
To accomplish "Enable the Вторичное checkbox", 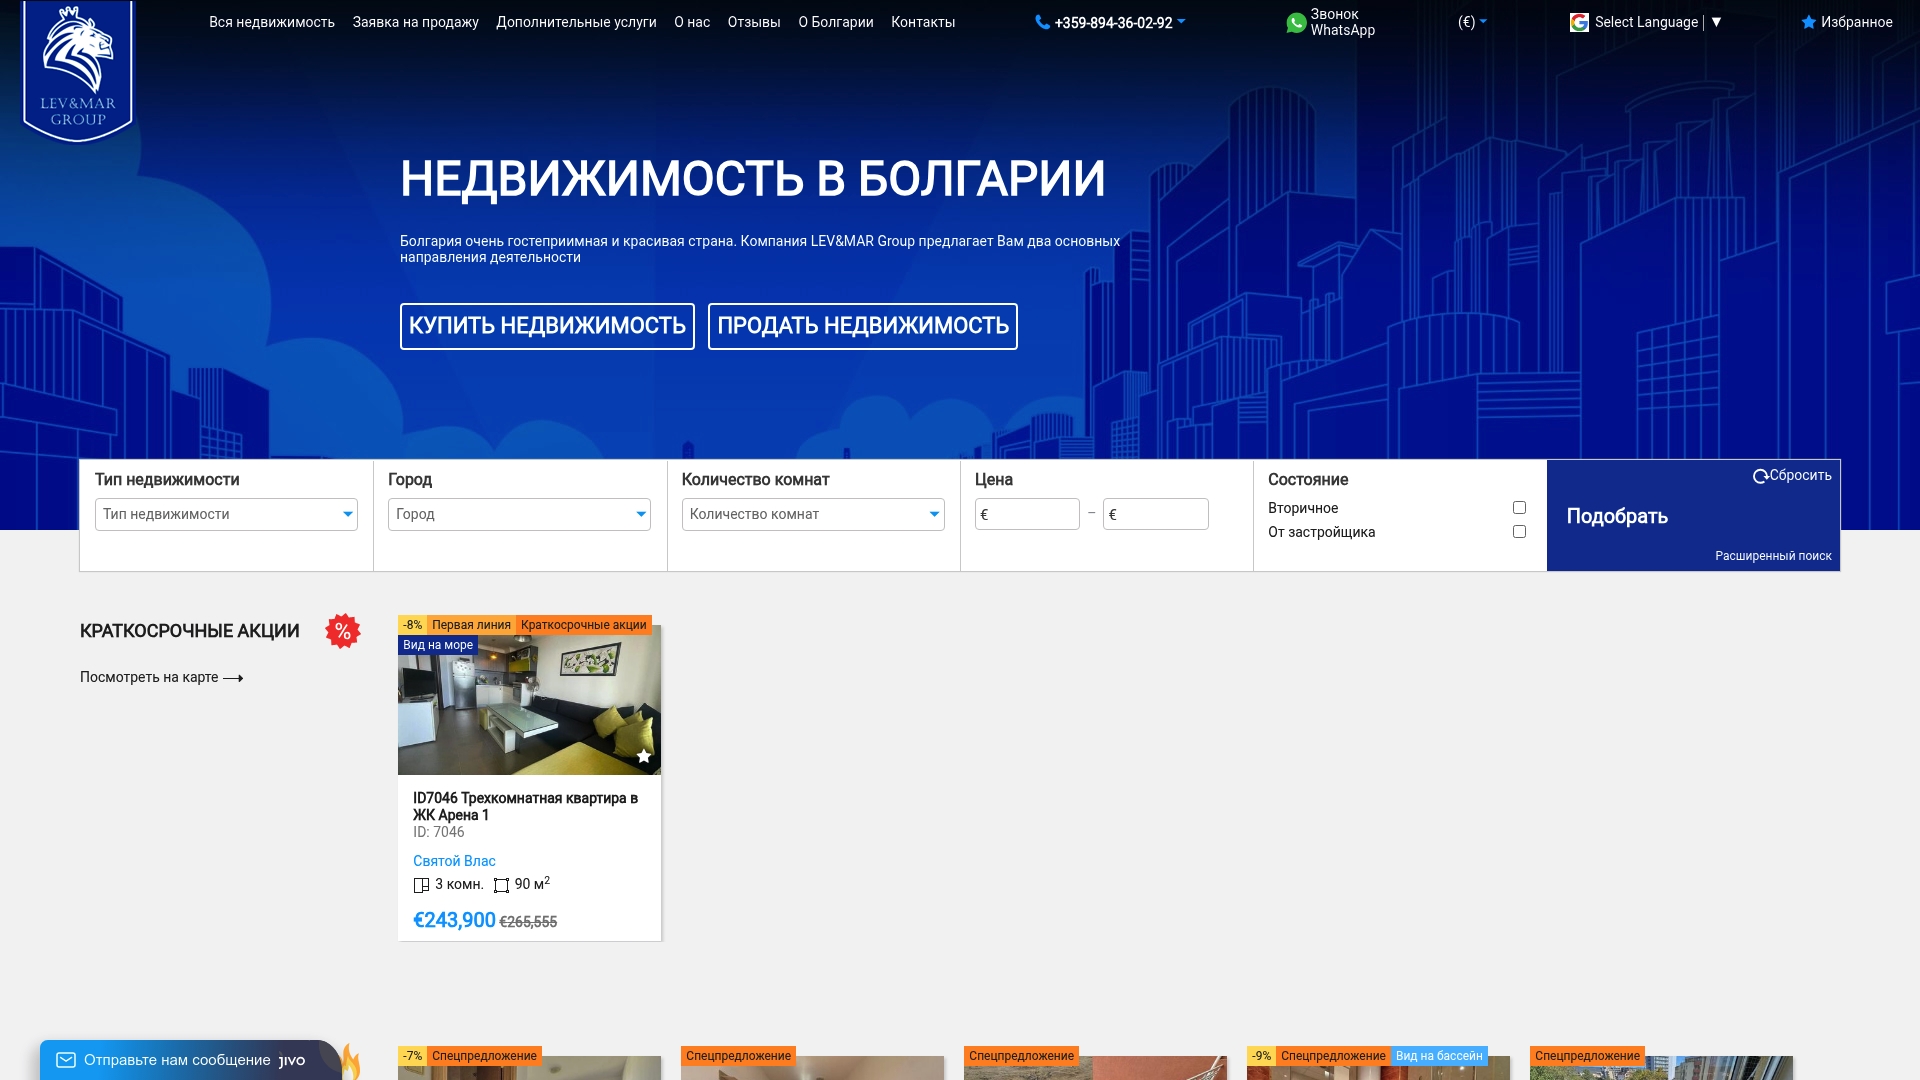I will [1519, 507].
